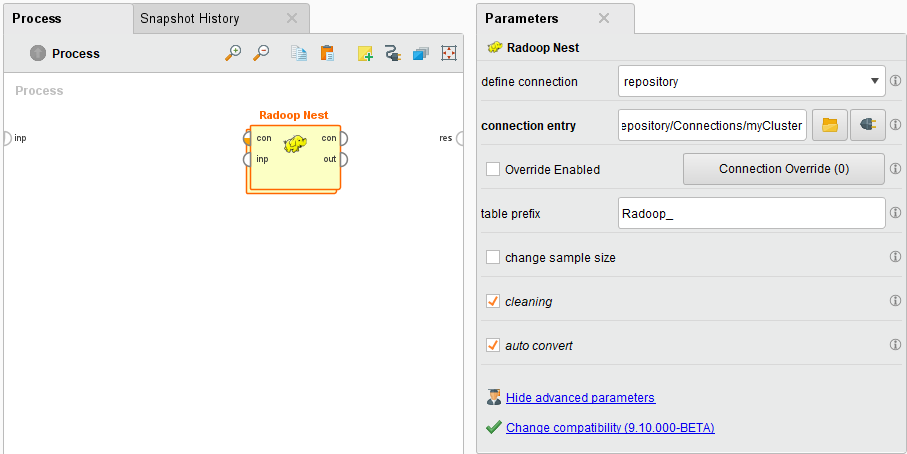Uncheck the cleaning checkbox

pos(493,301)
